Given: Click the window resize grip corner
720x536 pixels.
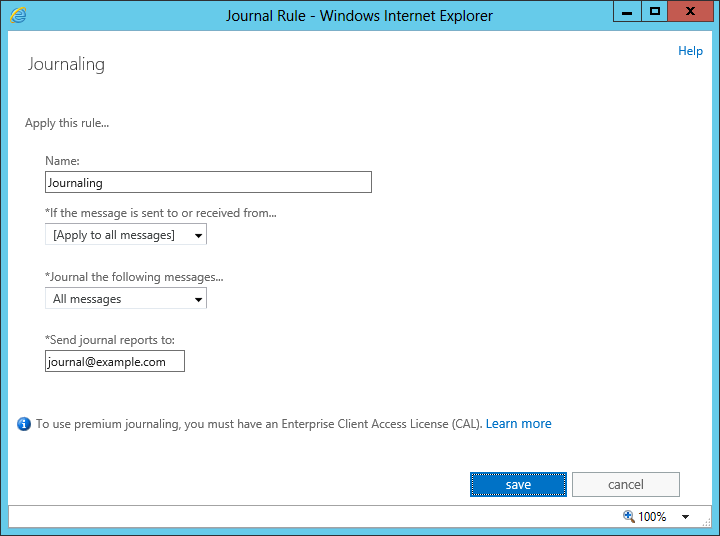Looking at the screenshot, I should pos(707,522).
